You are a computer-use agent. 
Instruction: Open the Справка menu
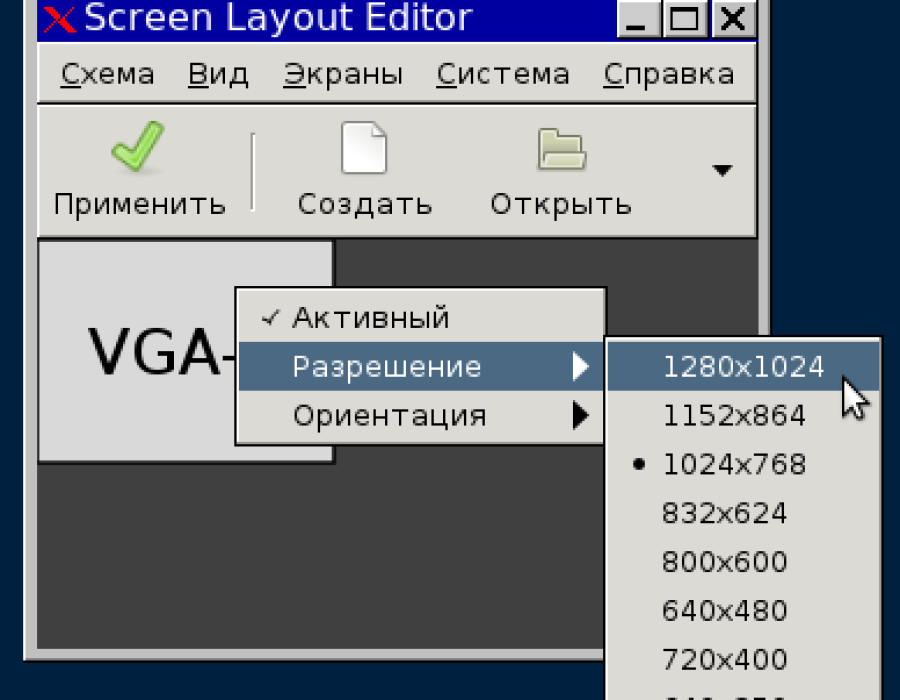pos(669,75)
